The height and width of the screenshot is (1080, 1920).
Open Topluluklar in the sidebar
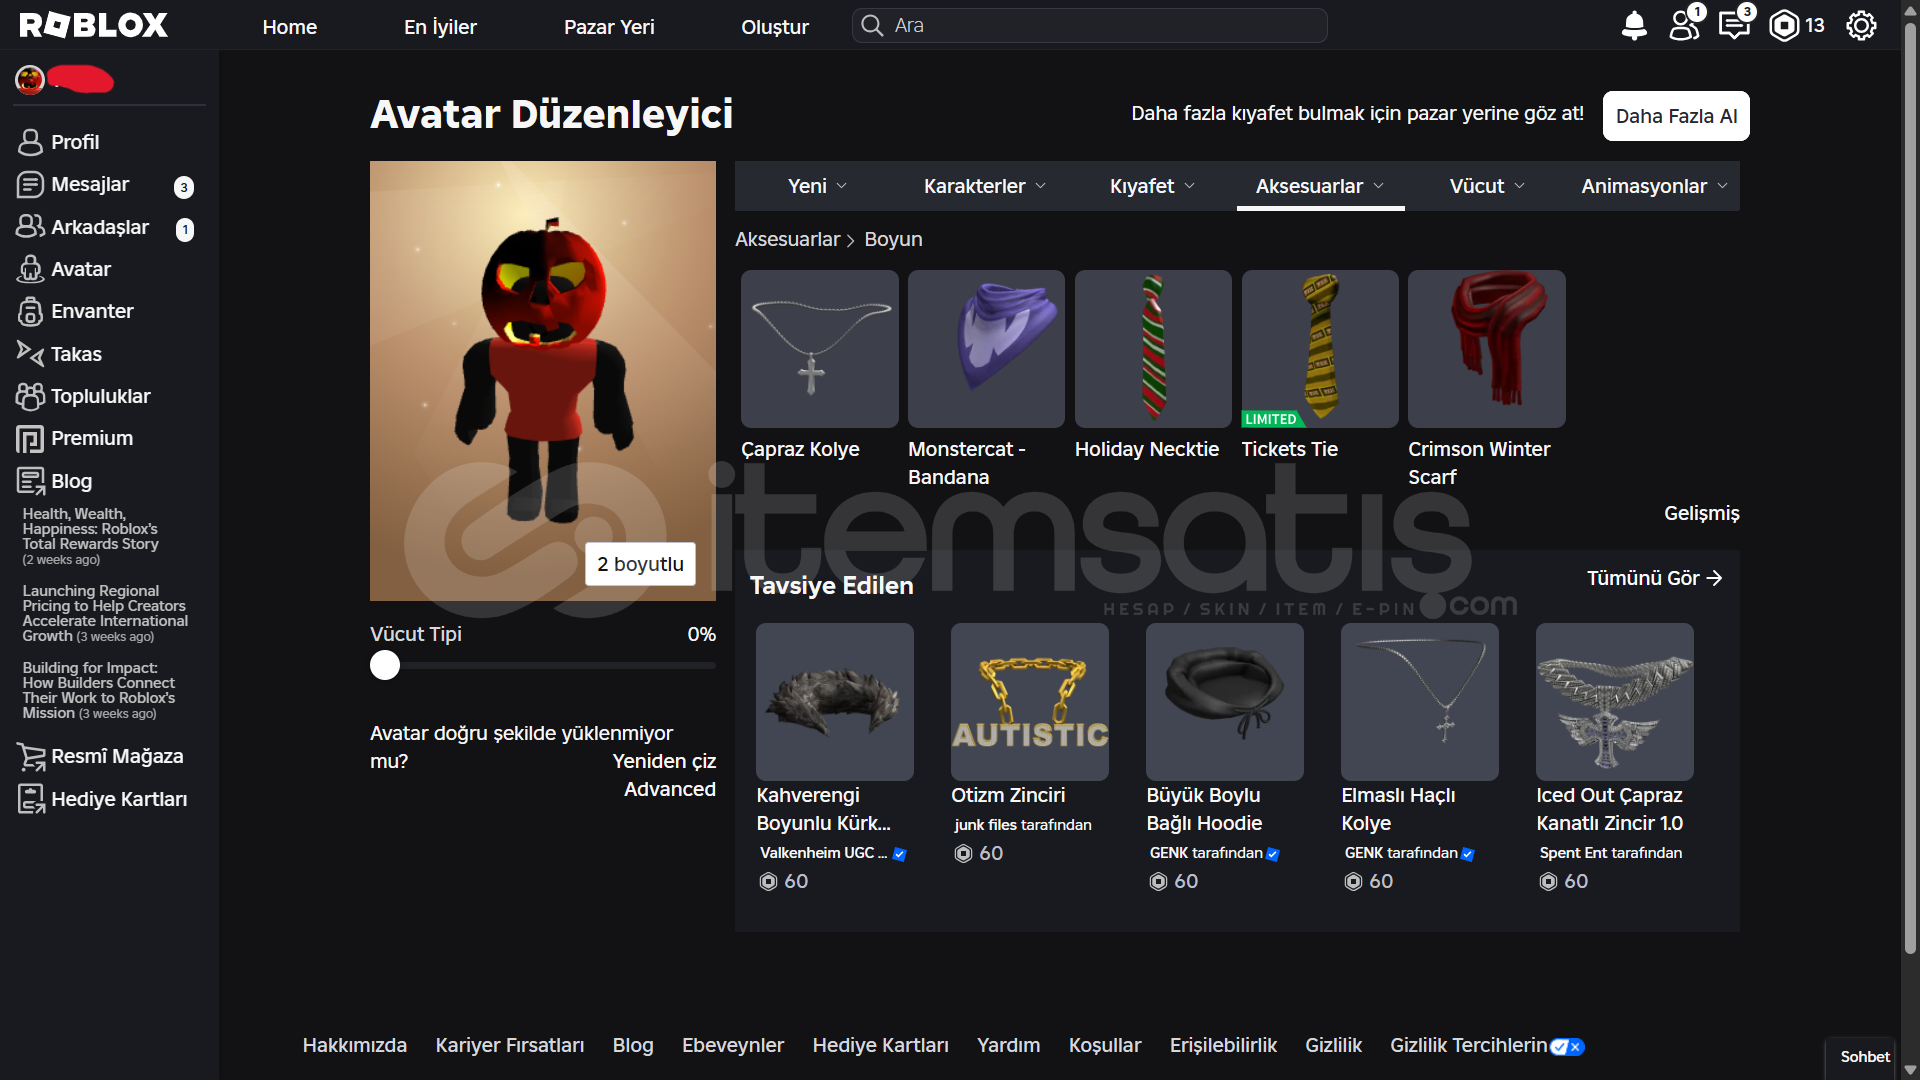84,396
